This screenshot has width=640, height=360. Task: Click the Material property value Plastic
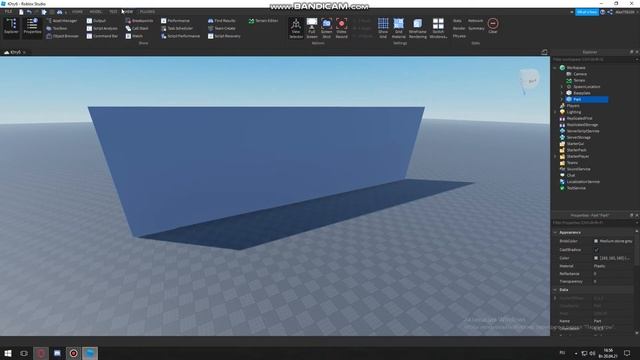pos(599,266)
